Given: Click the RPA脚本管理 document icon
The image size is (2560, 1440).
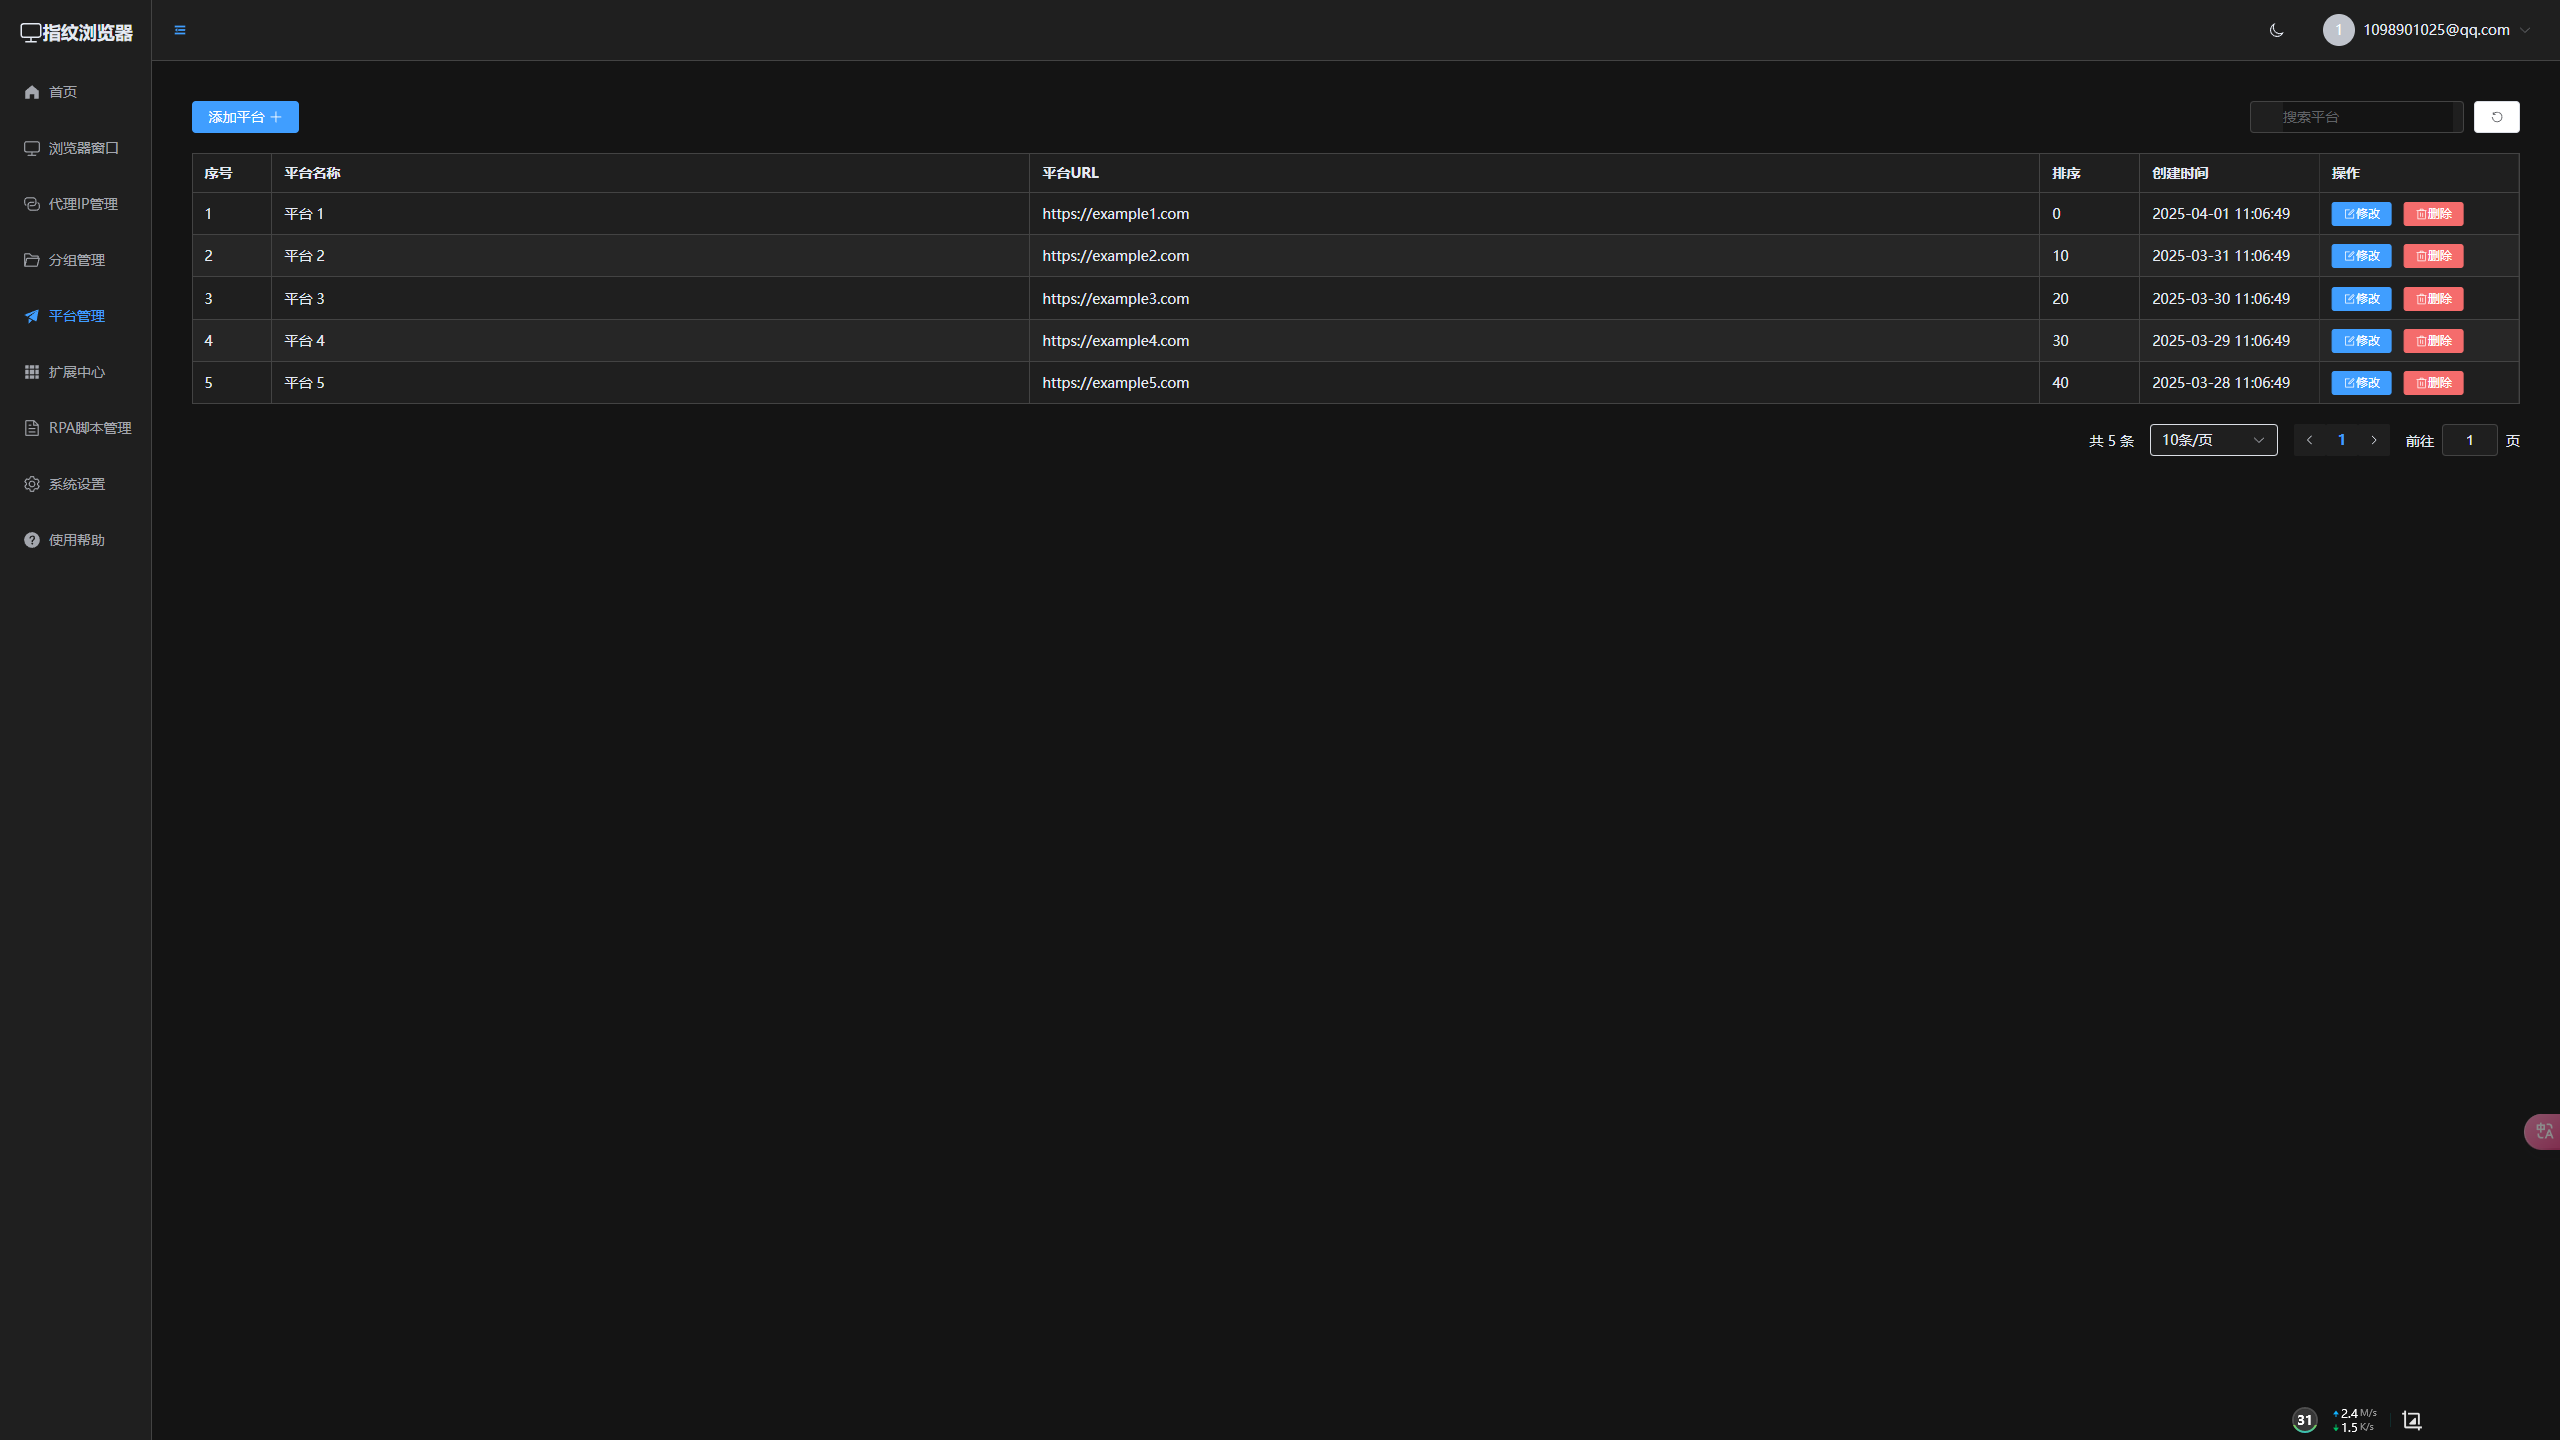Looking at the screenshot, I should [x=32, y=428].
